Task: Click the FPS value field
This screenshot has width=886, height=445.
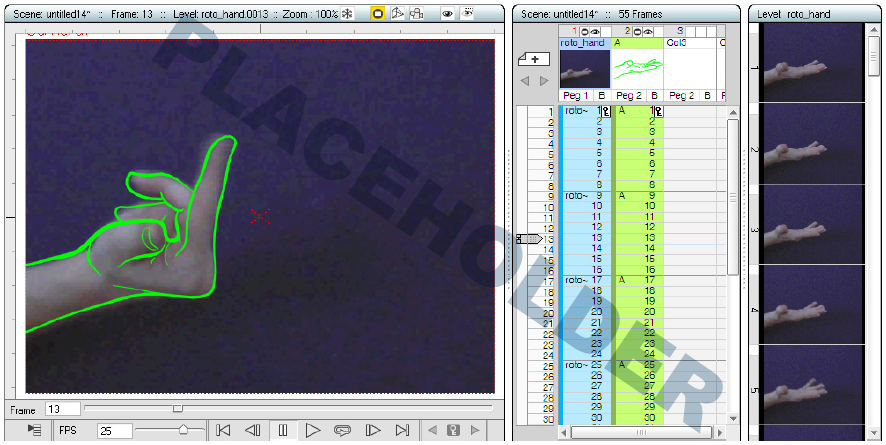Action: [115, 431]
